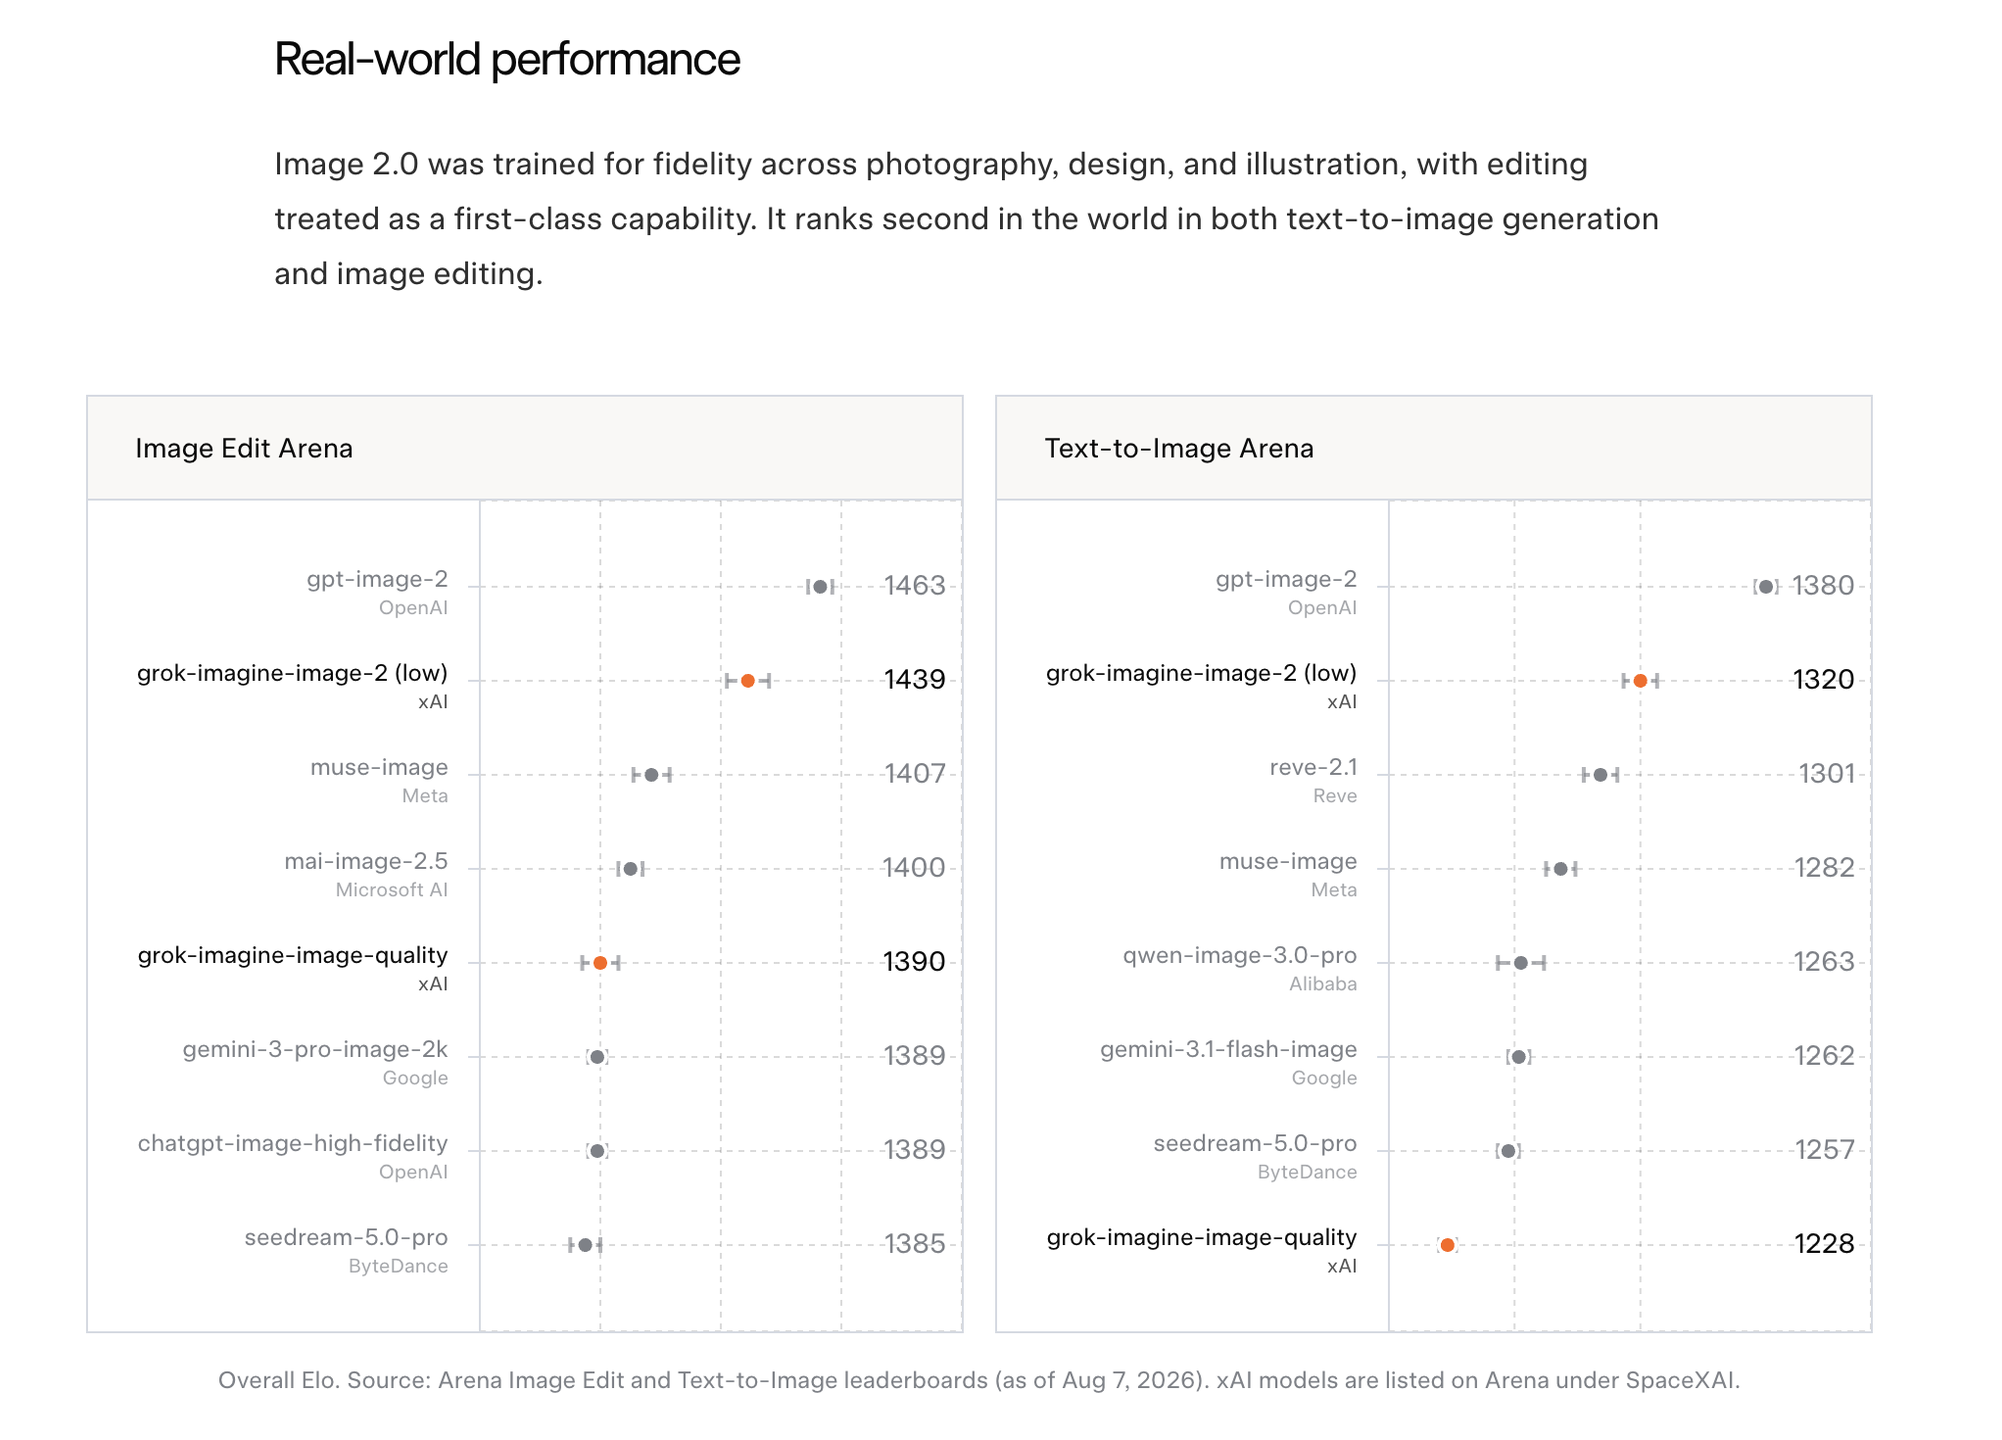The width and height of the screenshot is (2002, 1440).
Task: Click the 1380 Elo score value
Action: 1823,586
